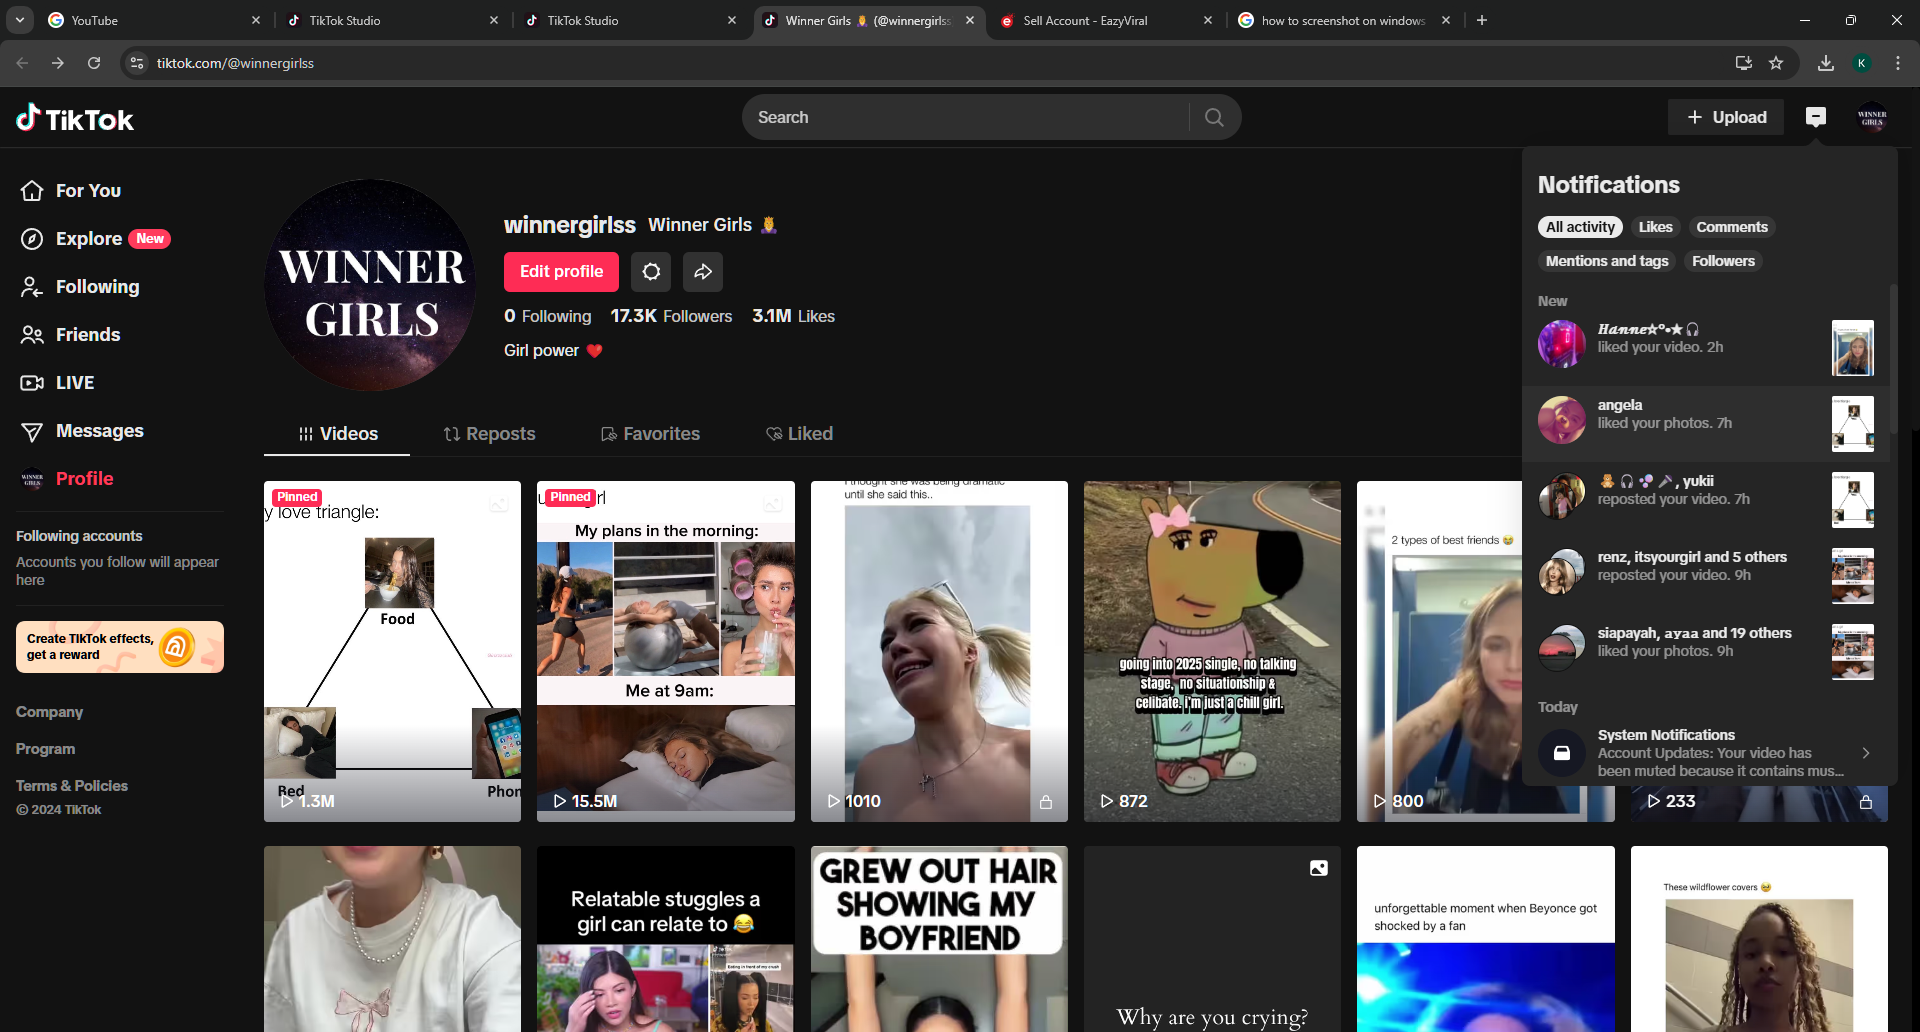Open Create TikTok effects banner
The width and height of the screenshot is (1920, 1032).
[120, 647]
